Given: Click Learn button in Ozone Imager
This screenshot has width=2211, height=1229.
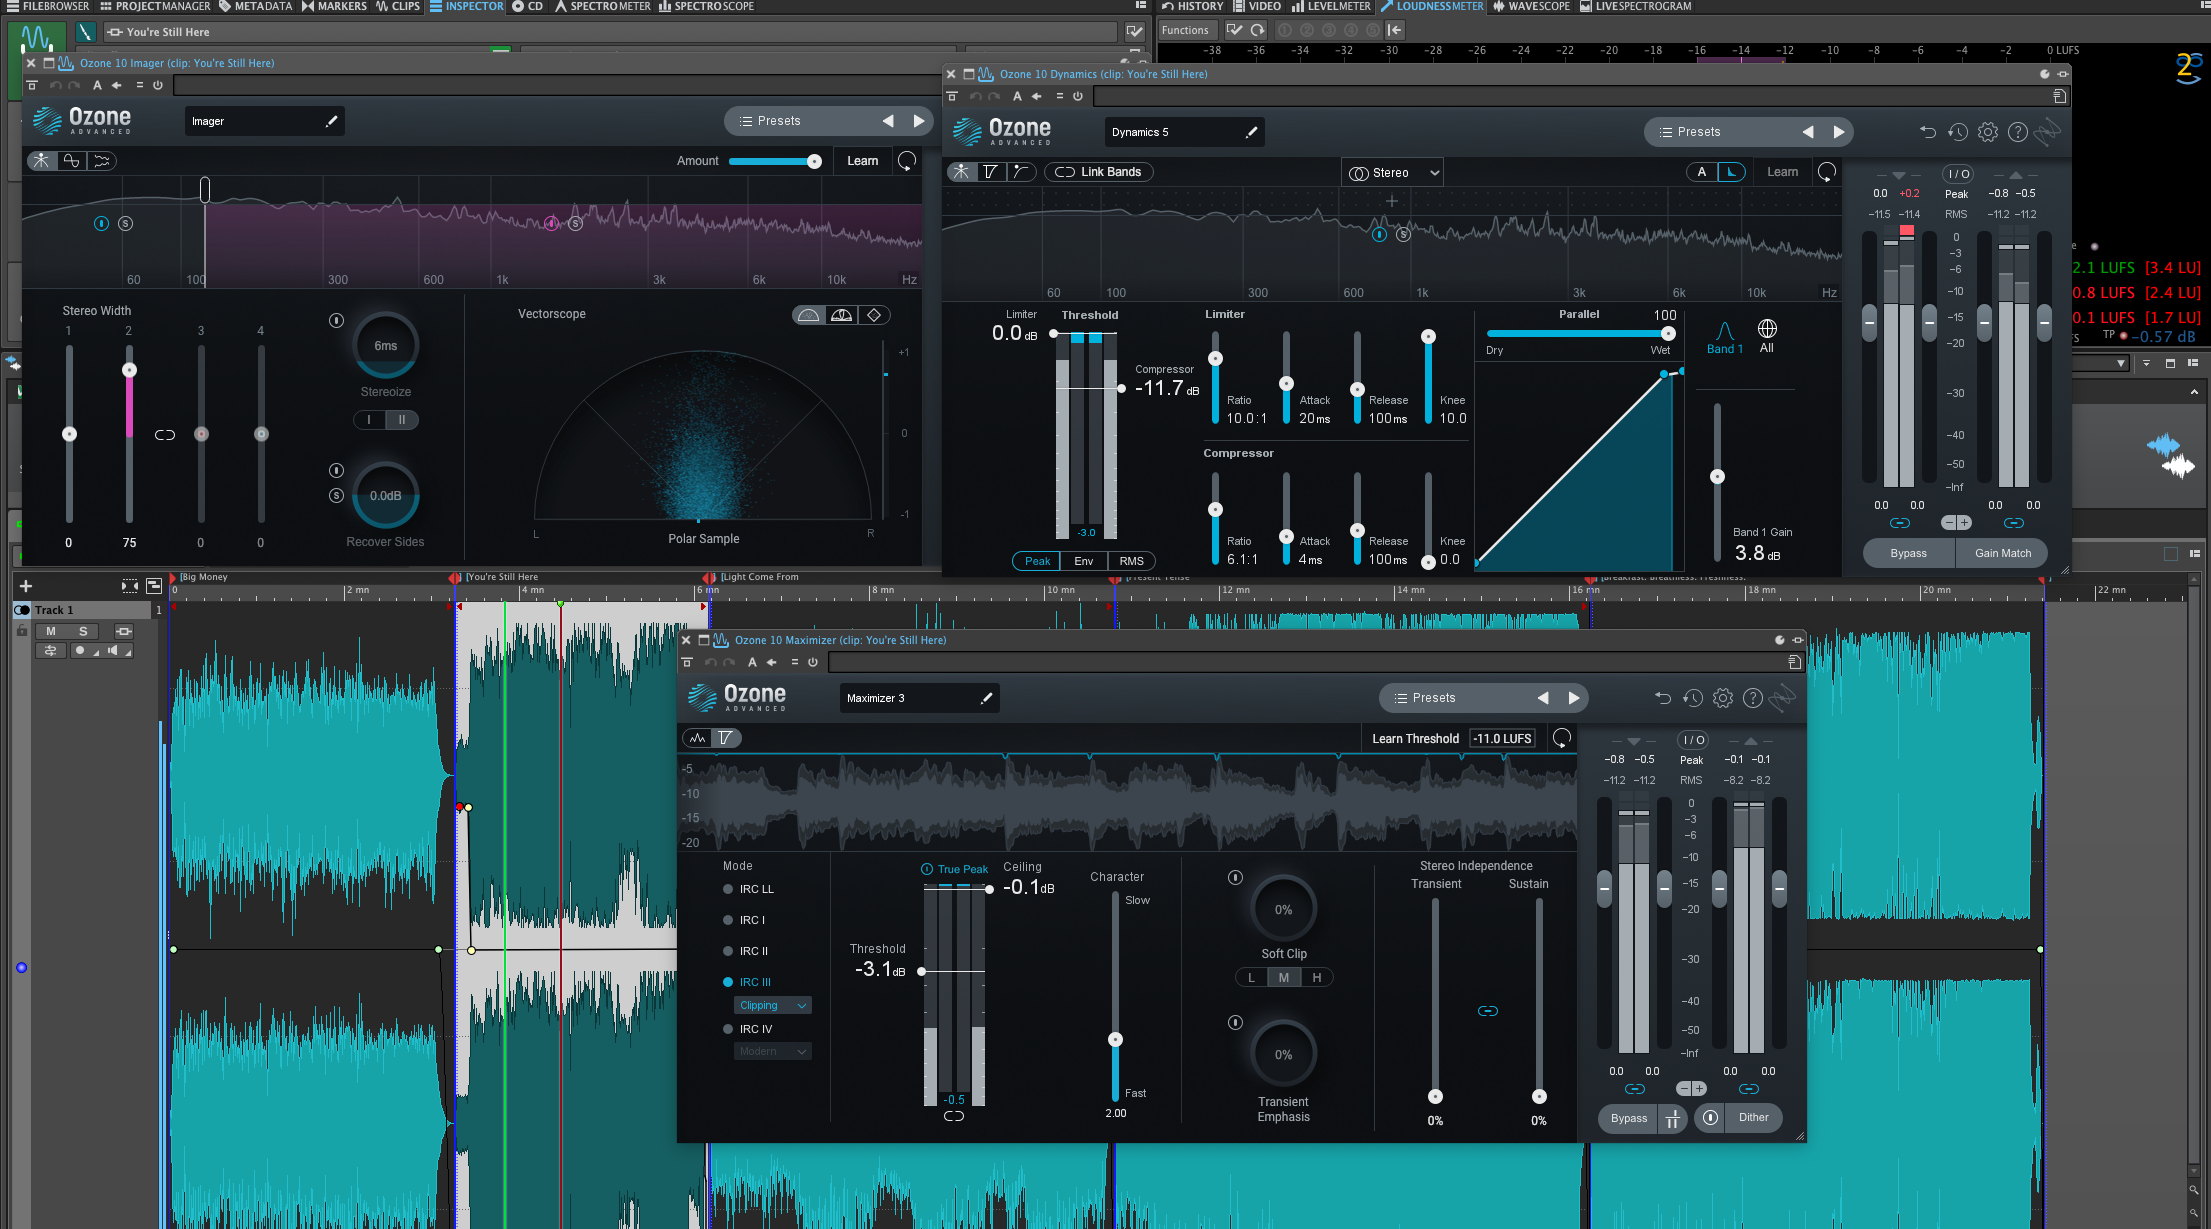Looking at the screenshot, I should (x=862, y=161).
